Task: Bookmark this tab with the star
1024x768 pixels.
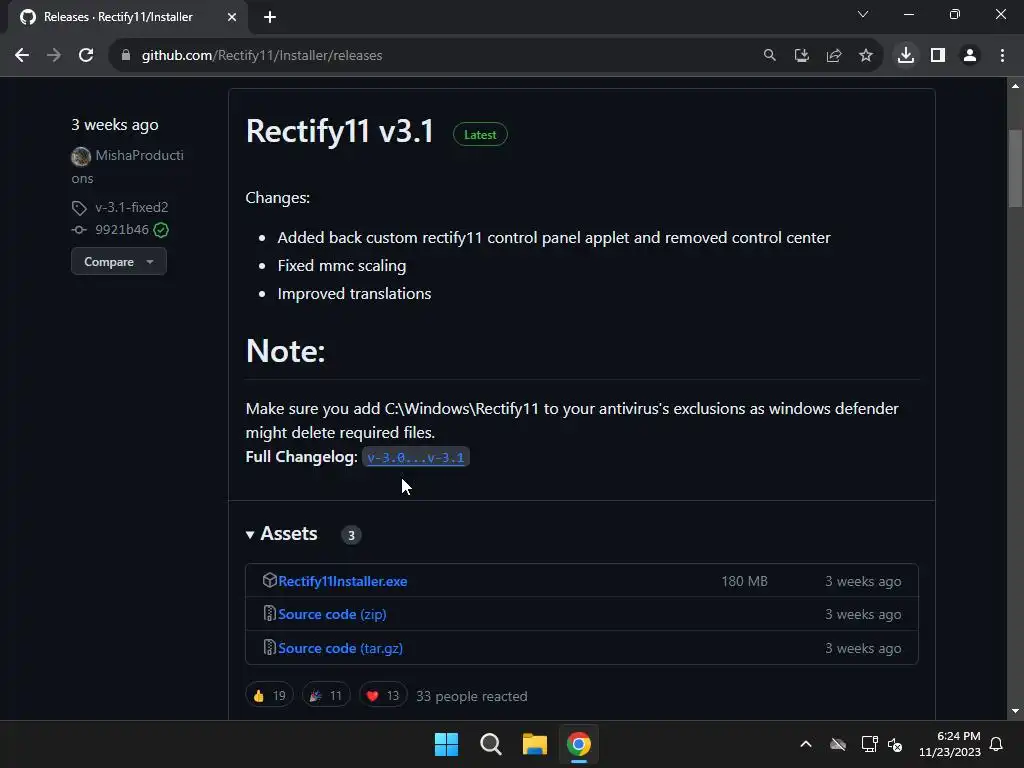Action: coord(866,56)
